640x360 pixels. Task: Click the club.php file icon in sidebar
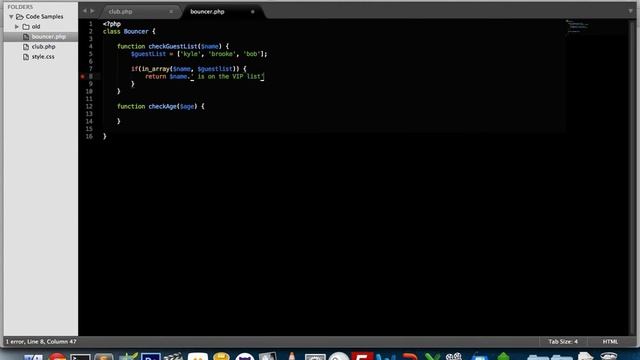(x=26, y=47)
